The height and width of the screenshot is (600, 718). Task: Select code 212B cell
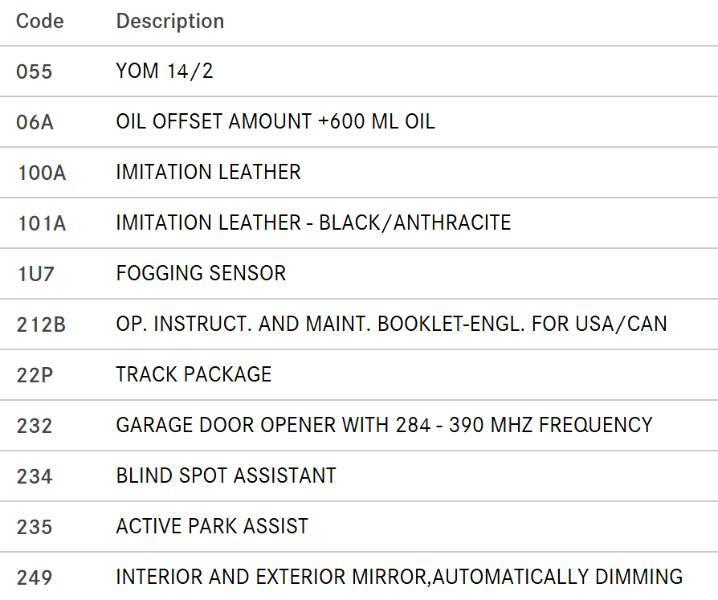(x=41, y=325)
